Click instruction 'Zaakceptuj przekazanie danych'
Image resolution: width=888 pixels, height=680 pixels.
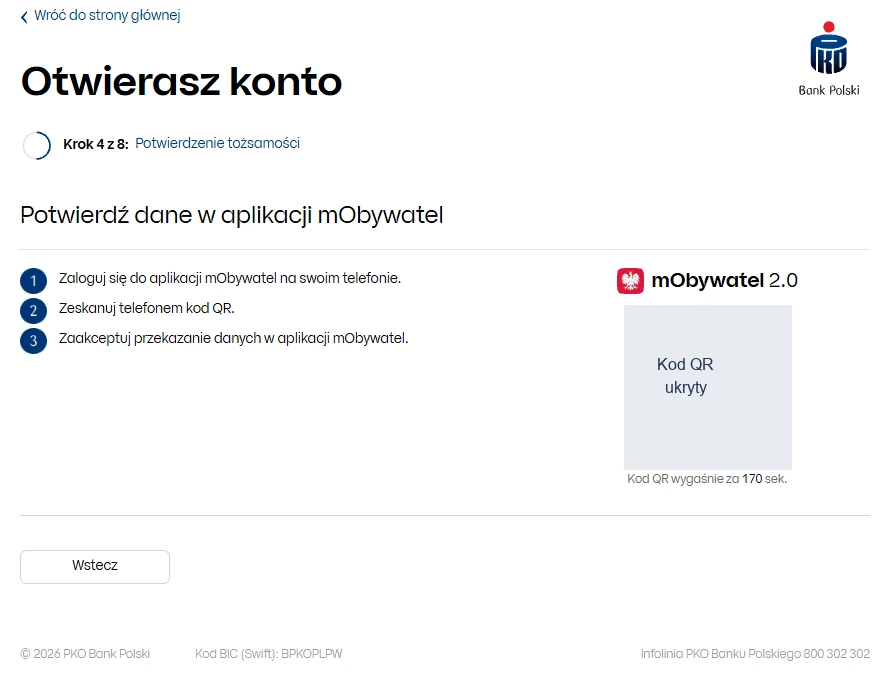point(233,339)
